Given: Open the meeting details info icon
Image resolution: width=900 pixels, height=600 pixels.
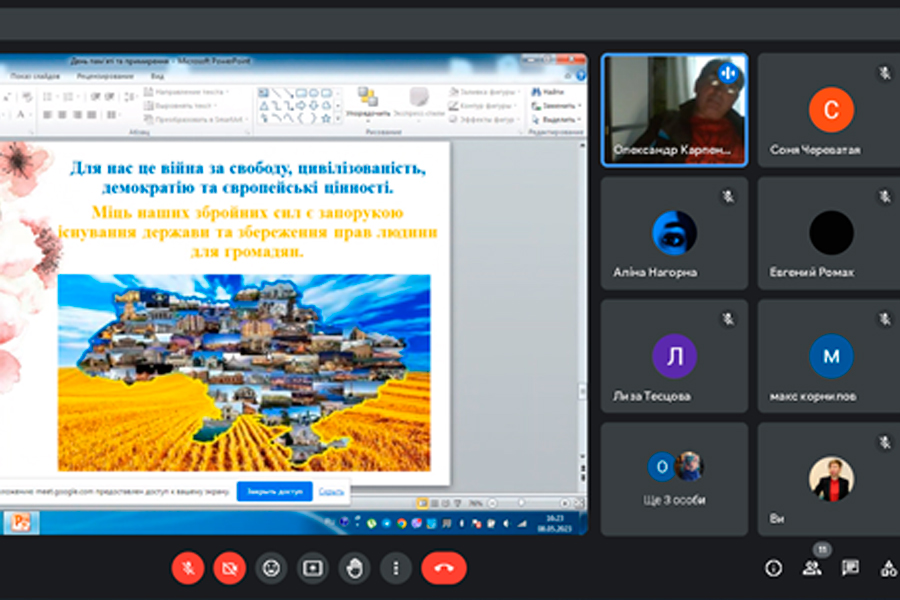Looking at the screenshot, I should pyautogui.click(x=773, y=568).
